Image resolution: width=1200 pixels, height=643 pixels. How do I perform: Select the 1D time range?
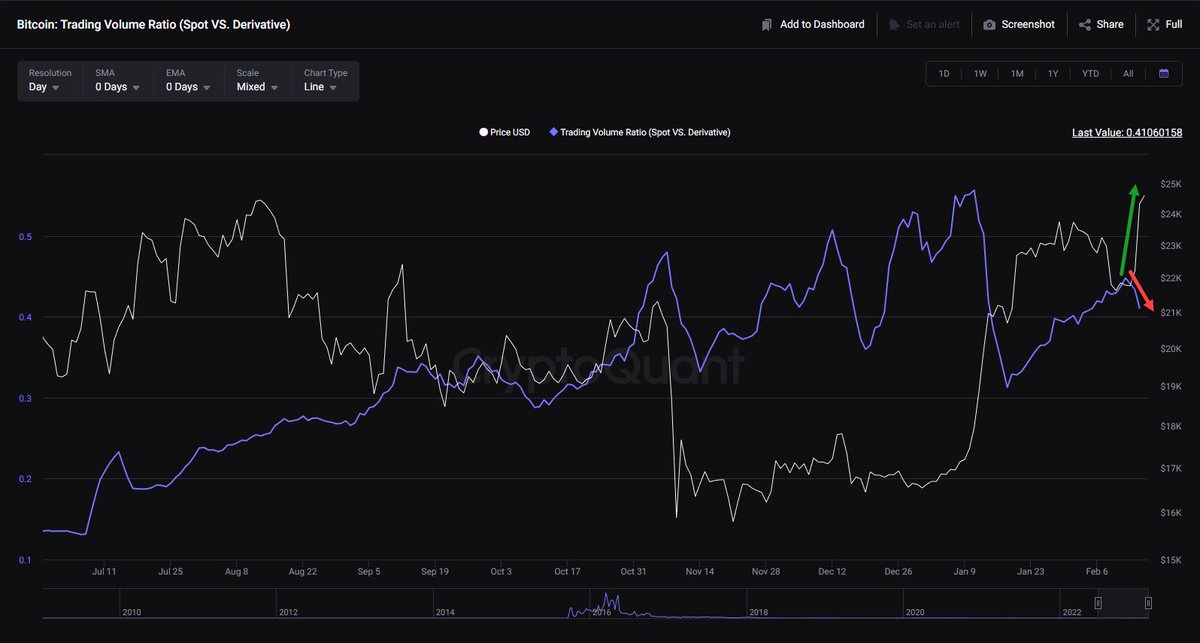(943, 74)
